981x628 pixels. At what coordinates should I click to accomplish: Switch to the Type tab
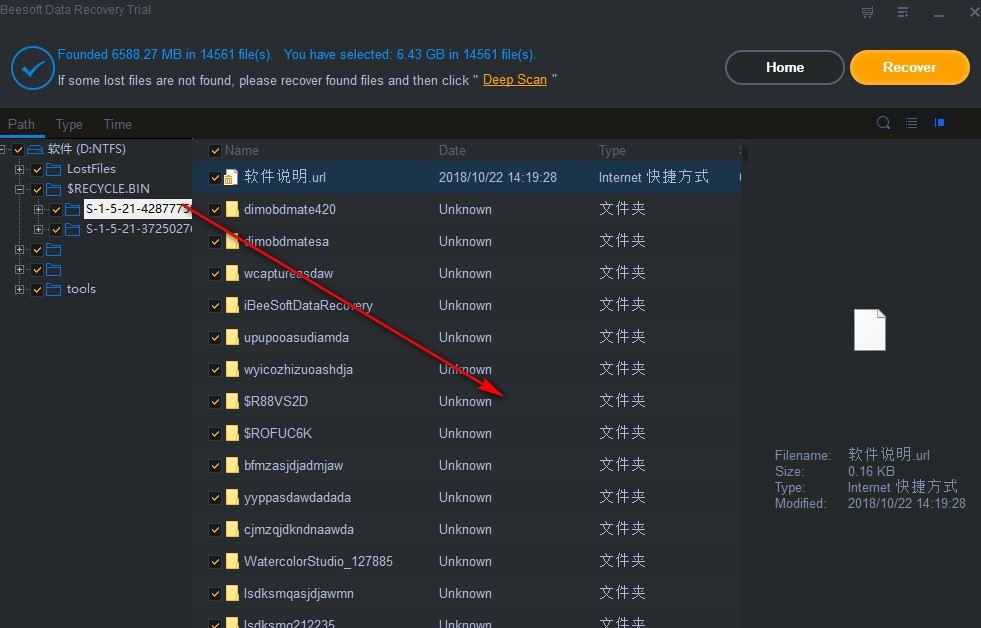pos(69,124)
